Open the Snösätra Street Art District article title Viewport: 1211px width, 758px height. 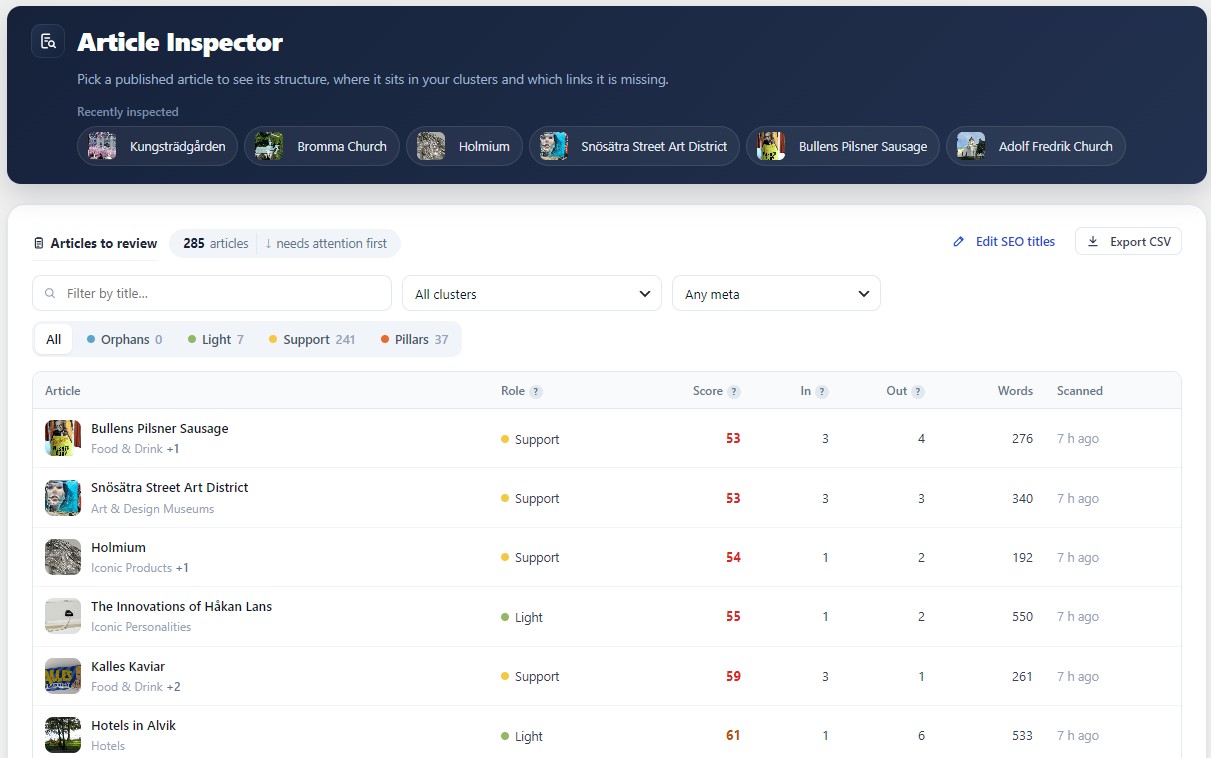(170, 487)
